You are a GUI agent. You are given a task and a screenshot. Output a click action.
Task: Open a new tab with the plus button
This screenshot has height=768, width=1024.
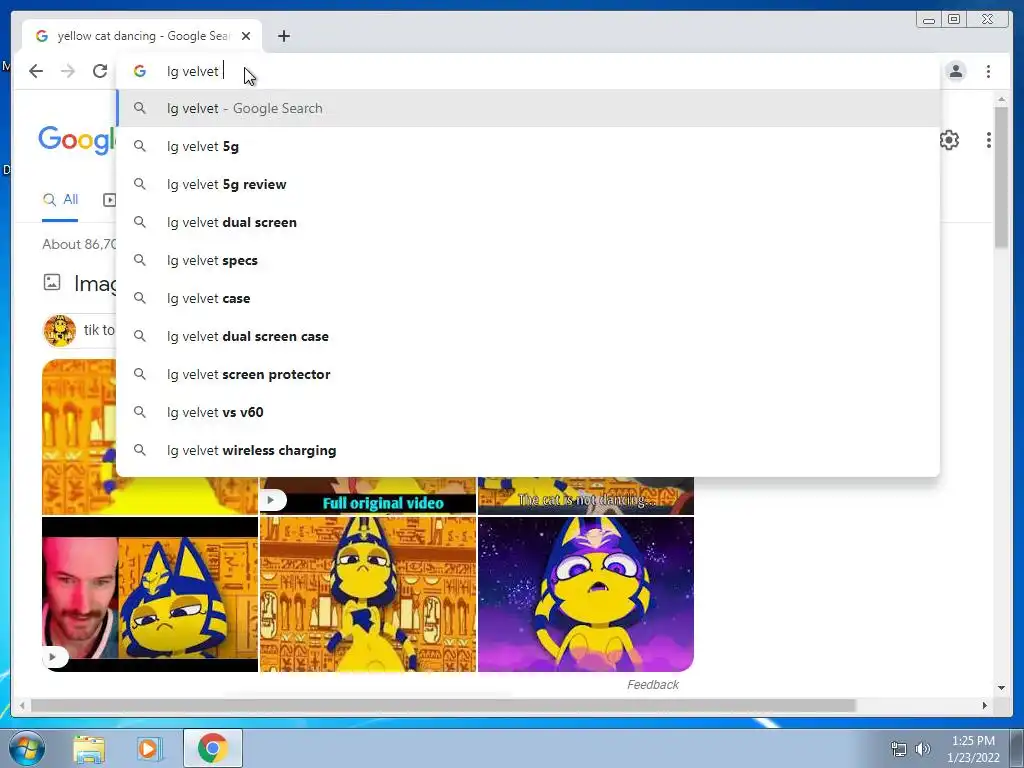(283, 36)
